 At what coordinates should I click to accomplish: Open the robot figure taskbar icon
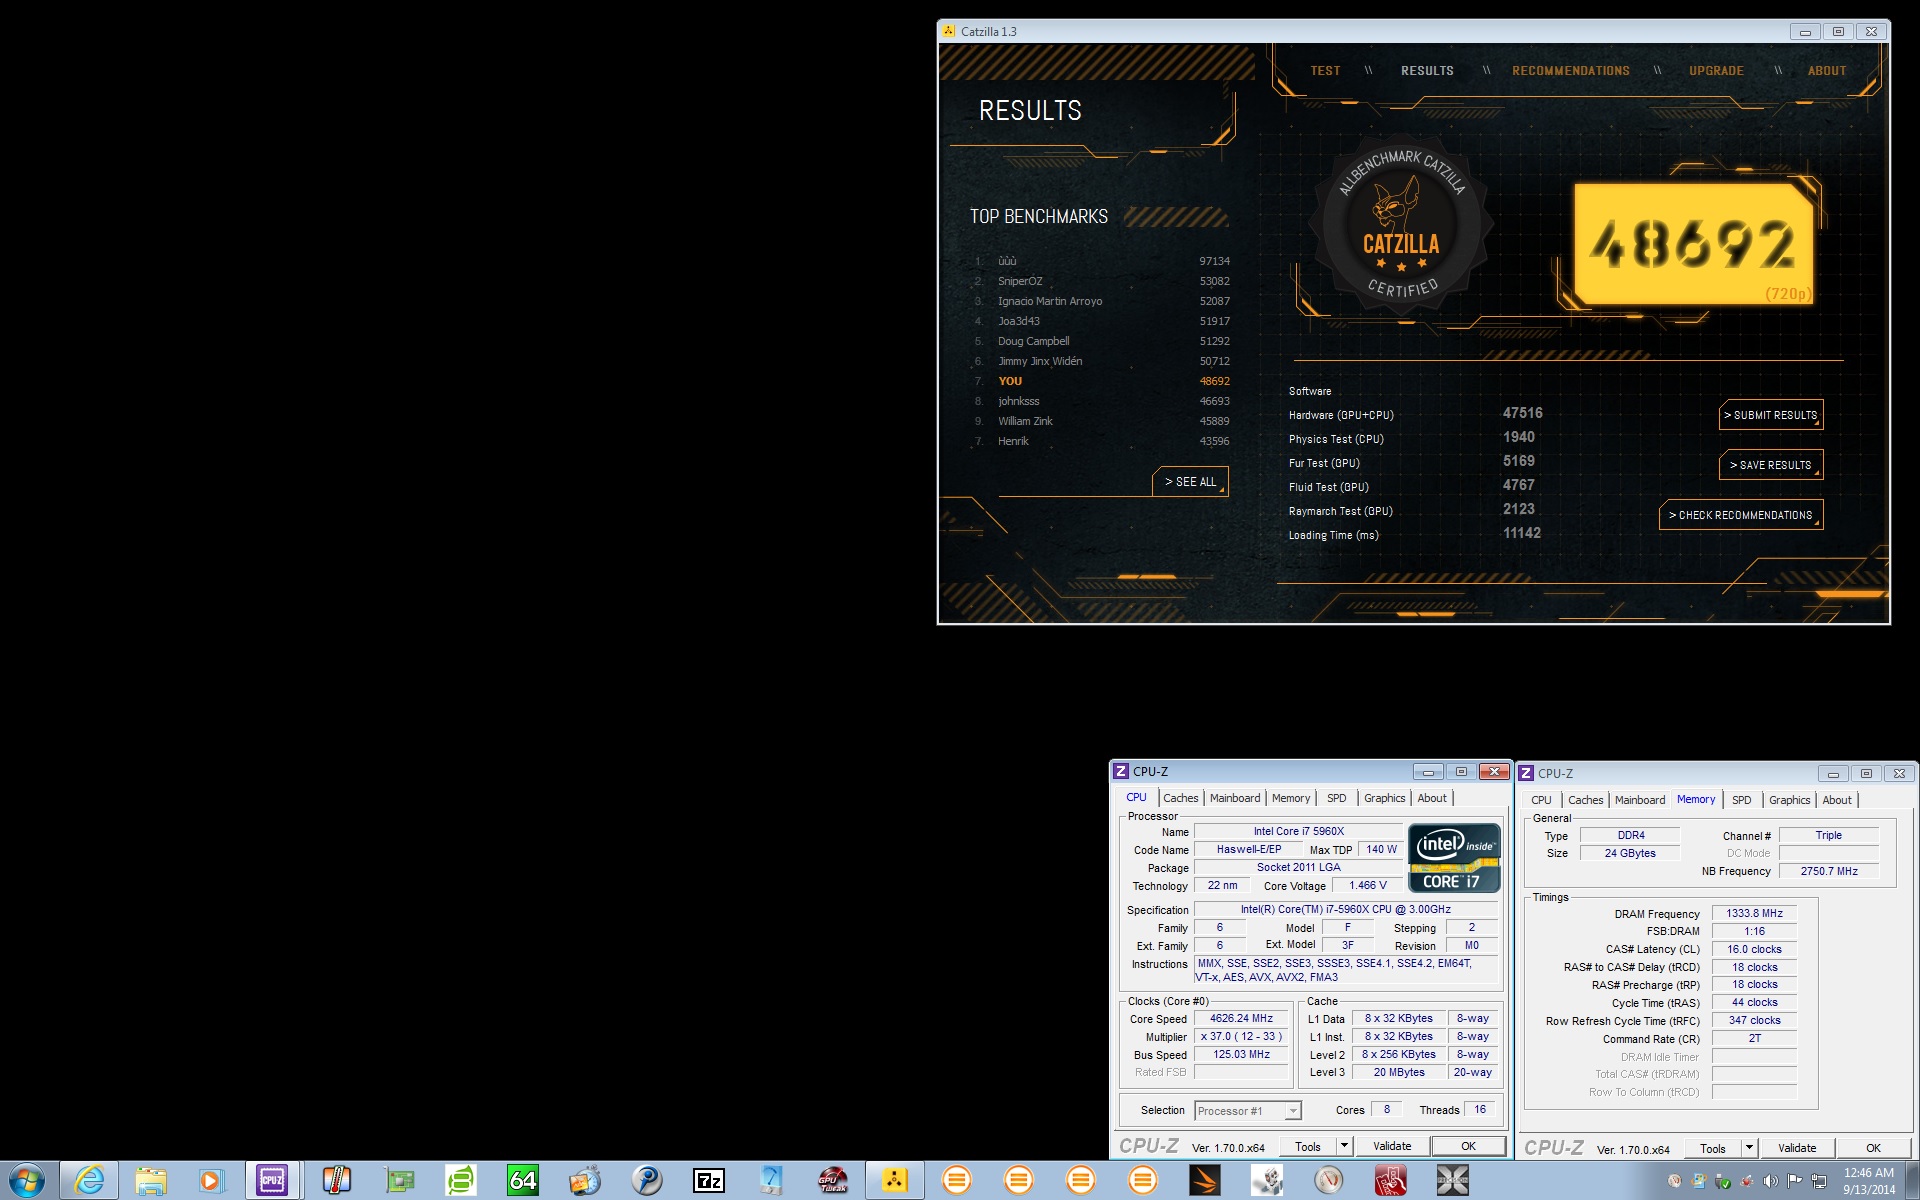coord(1267,1181)
